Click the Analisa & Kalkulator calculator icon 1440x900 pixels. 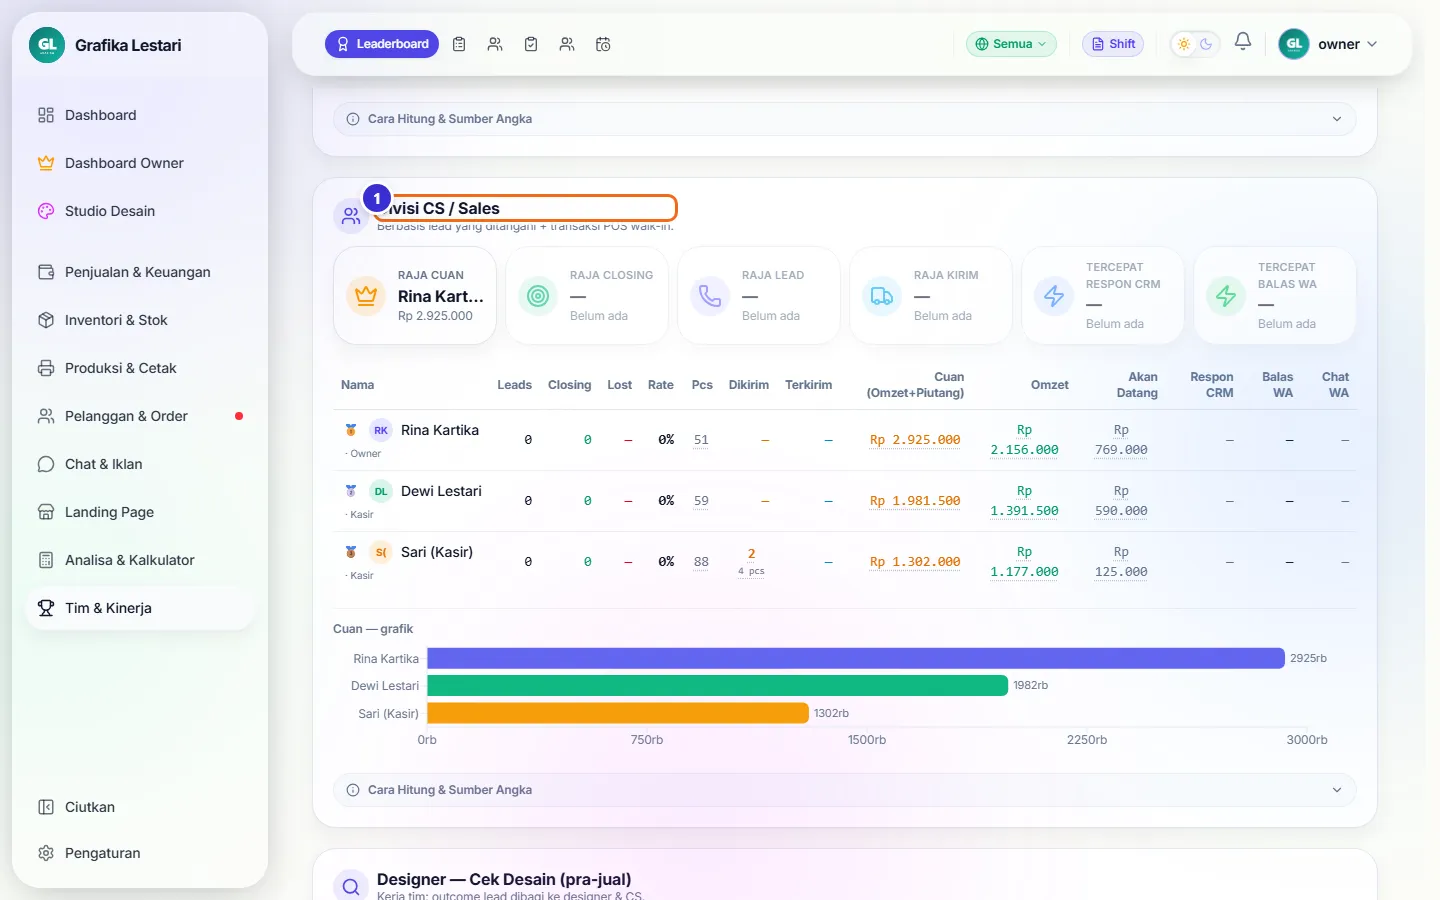coord(46,560)
